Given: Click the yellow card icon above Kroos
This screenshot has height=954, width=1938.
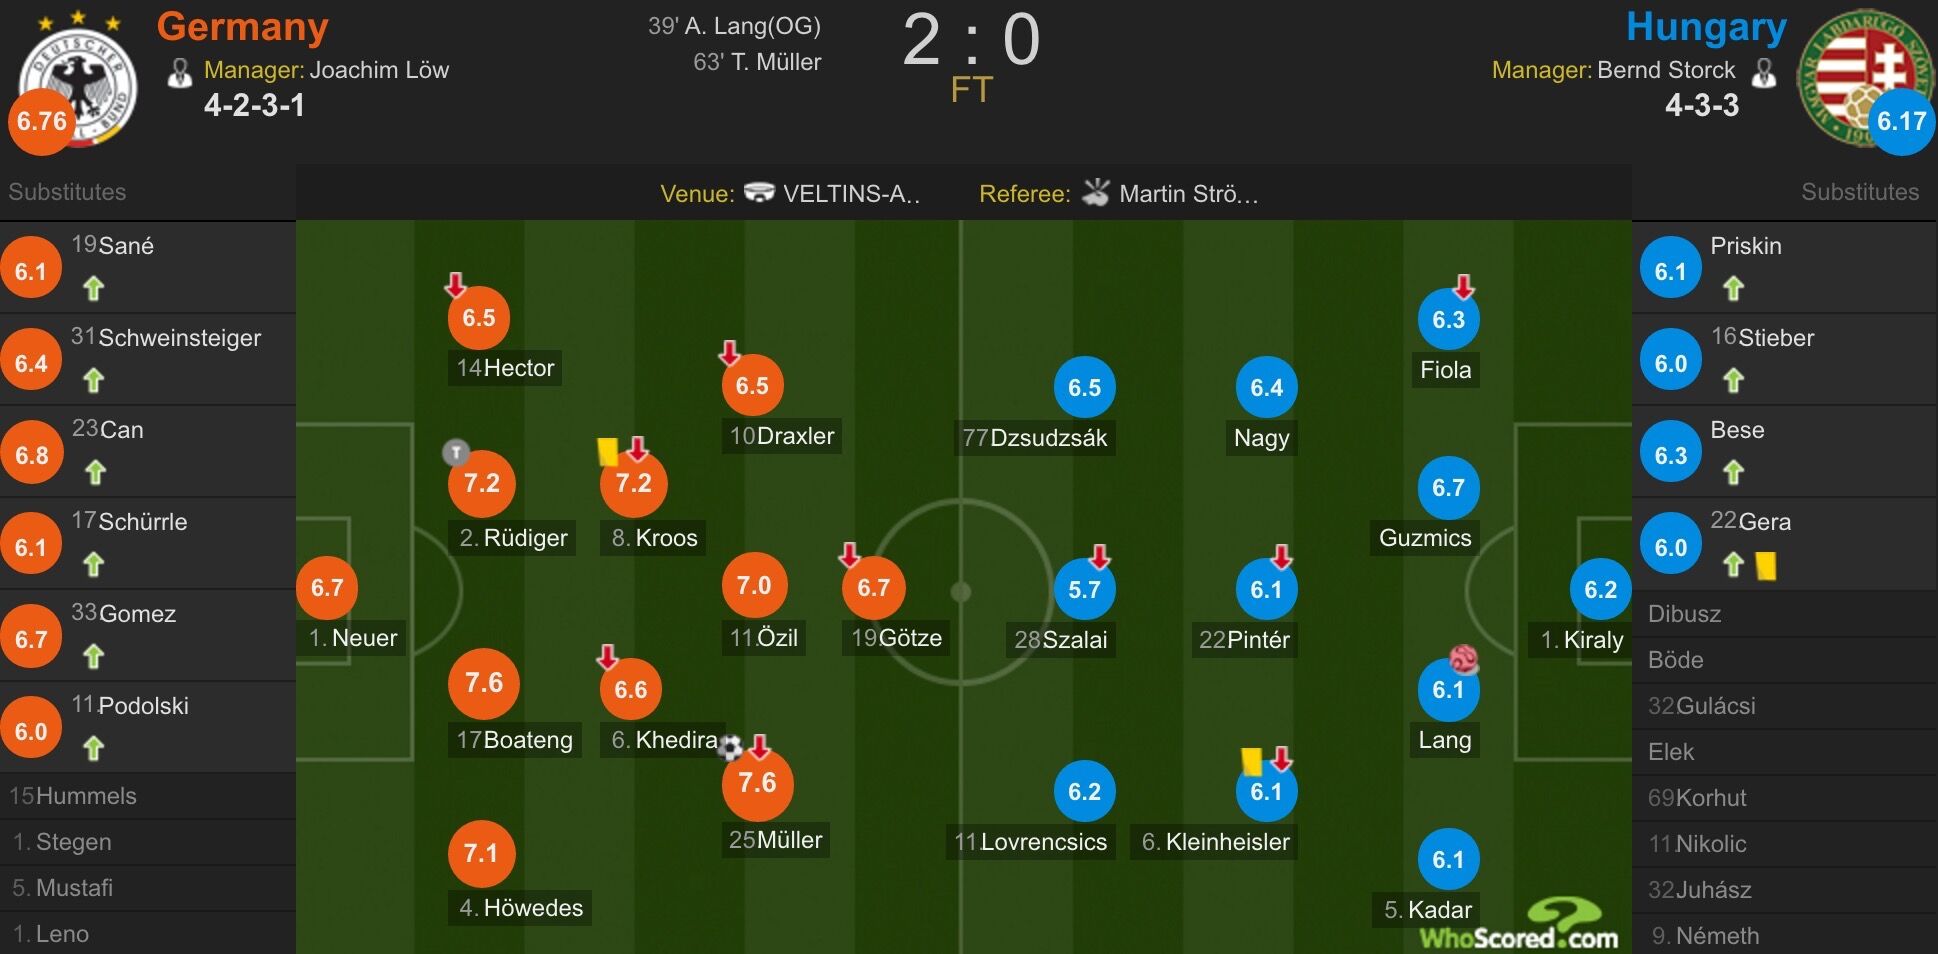Looking at the screenshot, I should tap(607, 452).
